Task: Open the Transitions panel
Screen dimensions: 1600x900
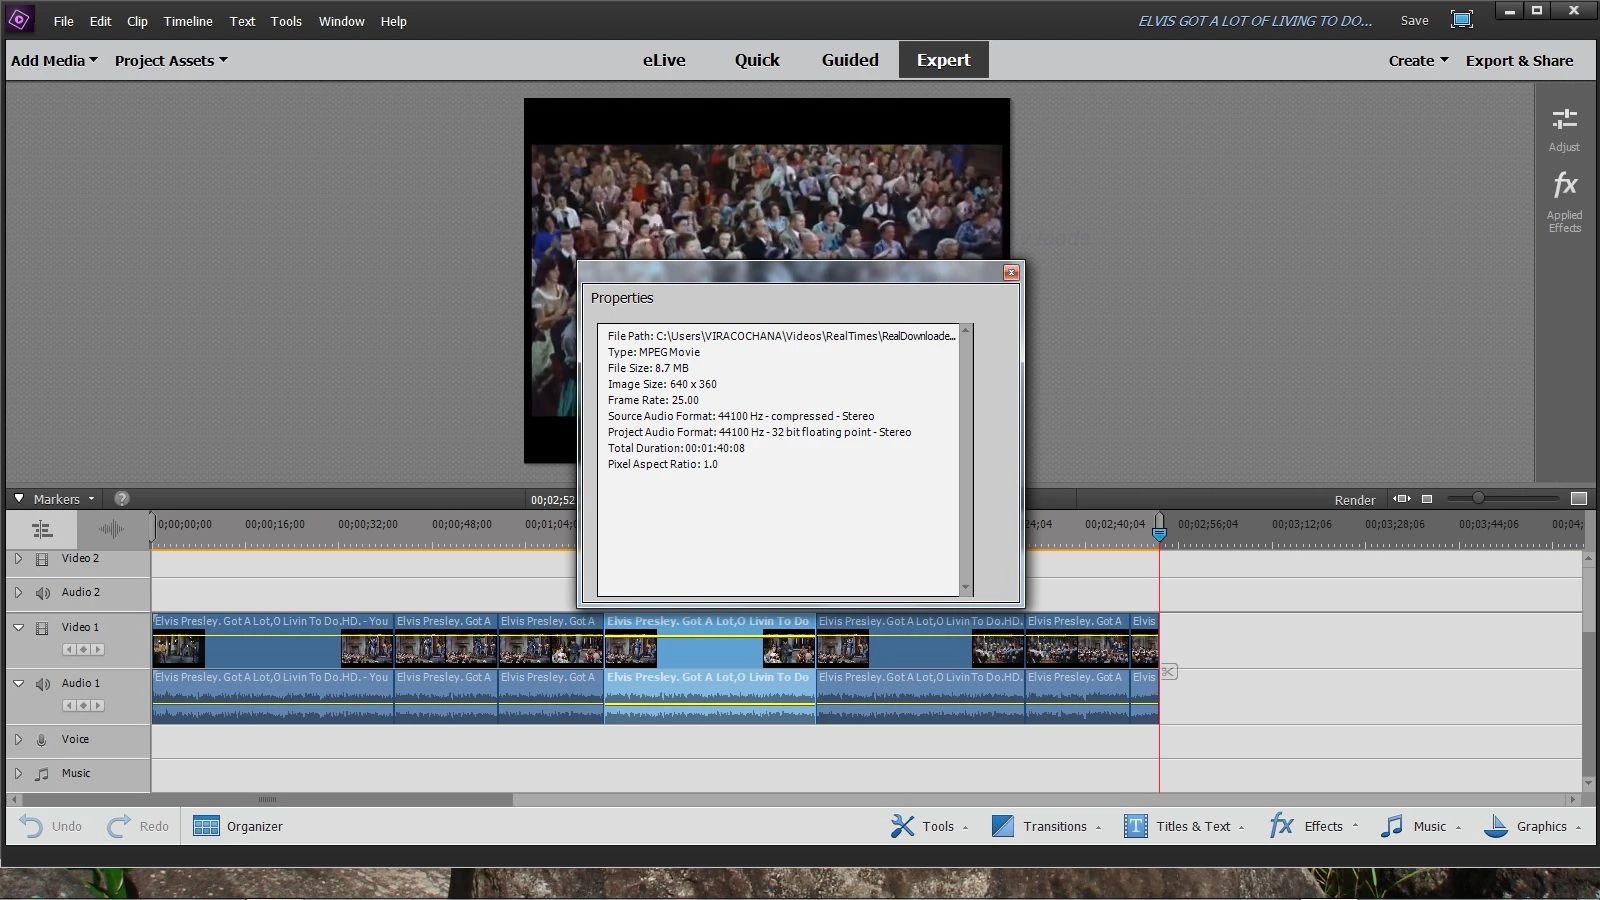Action: coord(1046,826)
